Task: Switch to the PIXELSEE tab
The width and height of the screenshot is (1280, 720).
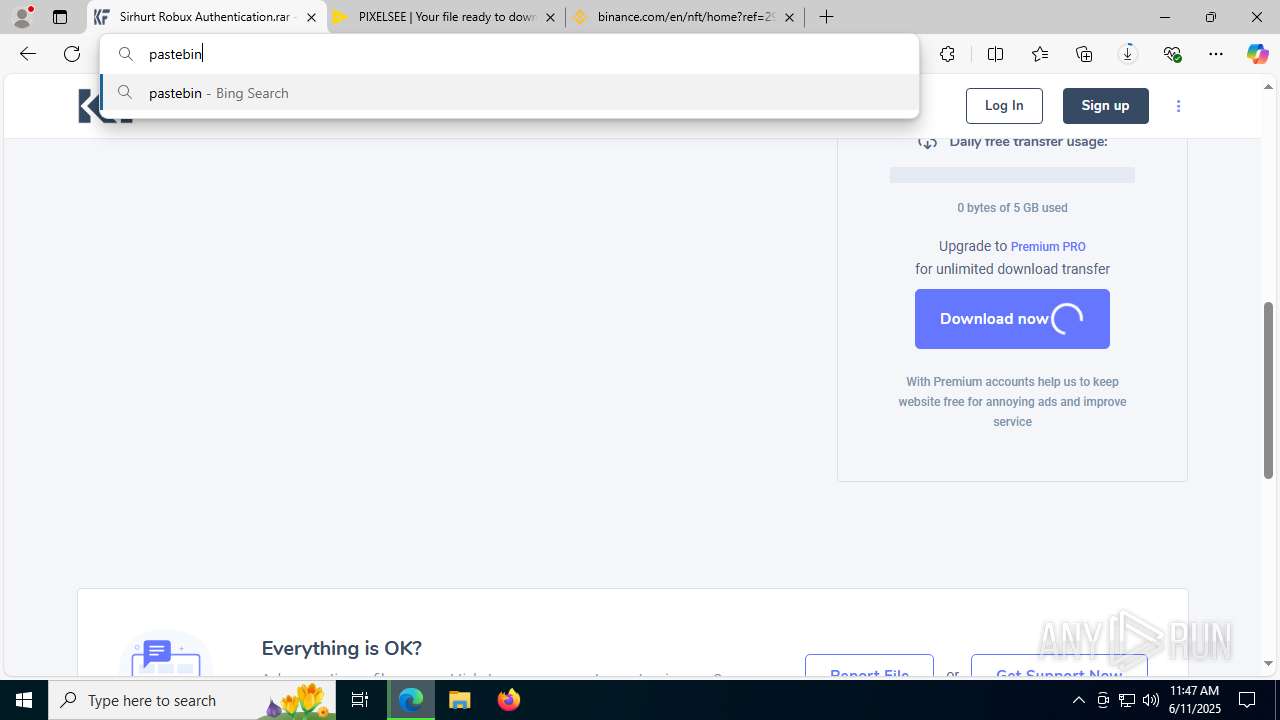Action: pyautogui.click(x=445, y=17)
